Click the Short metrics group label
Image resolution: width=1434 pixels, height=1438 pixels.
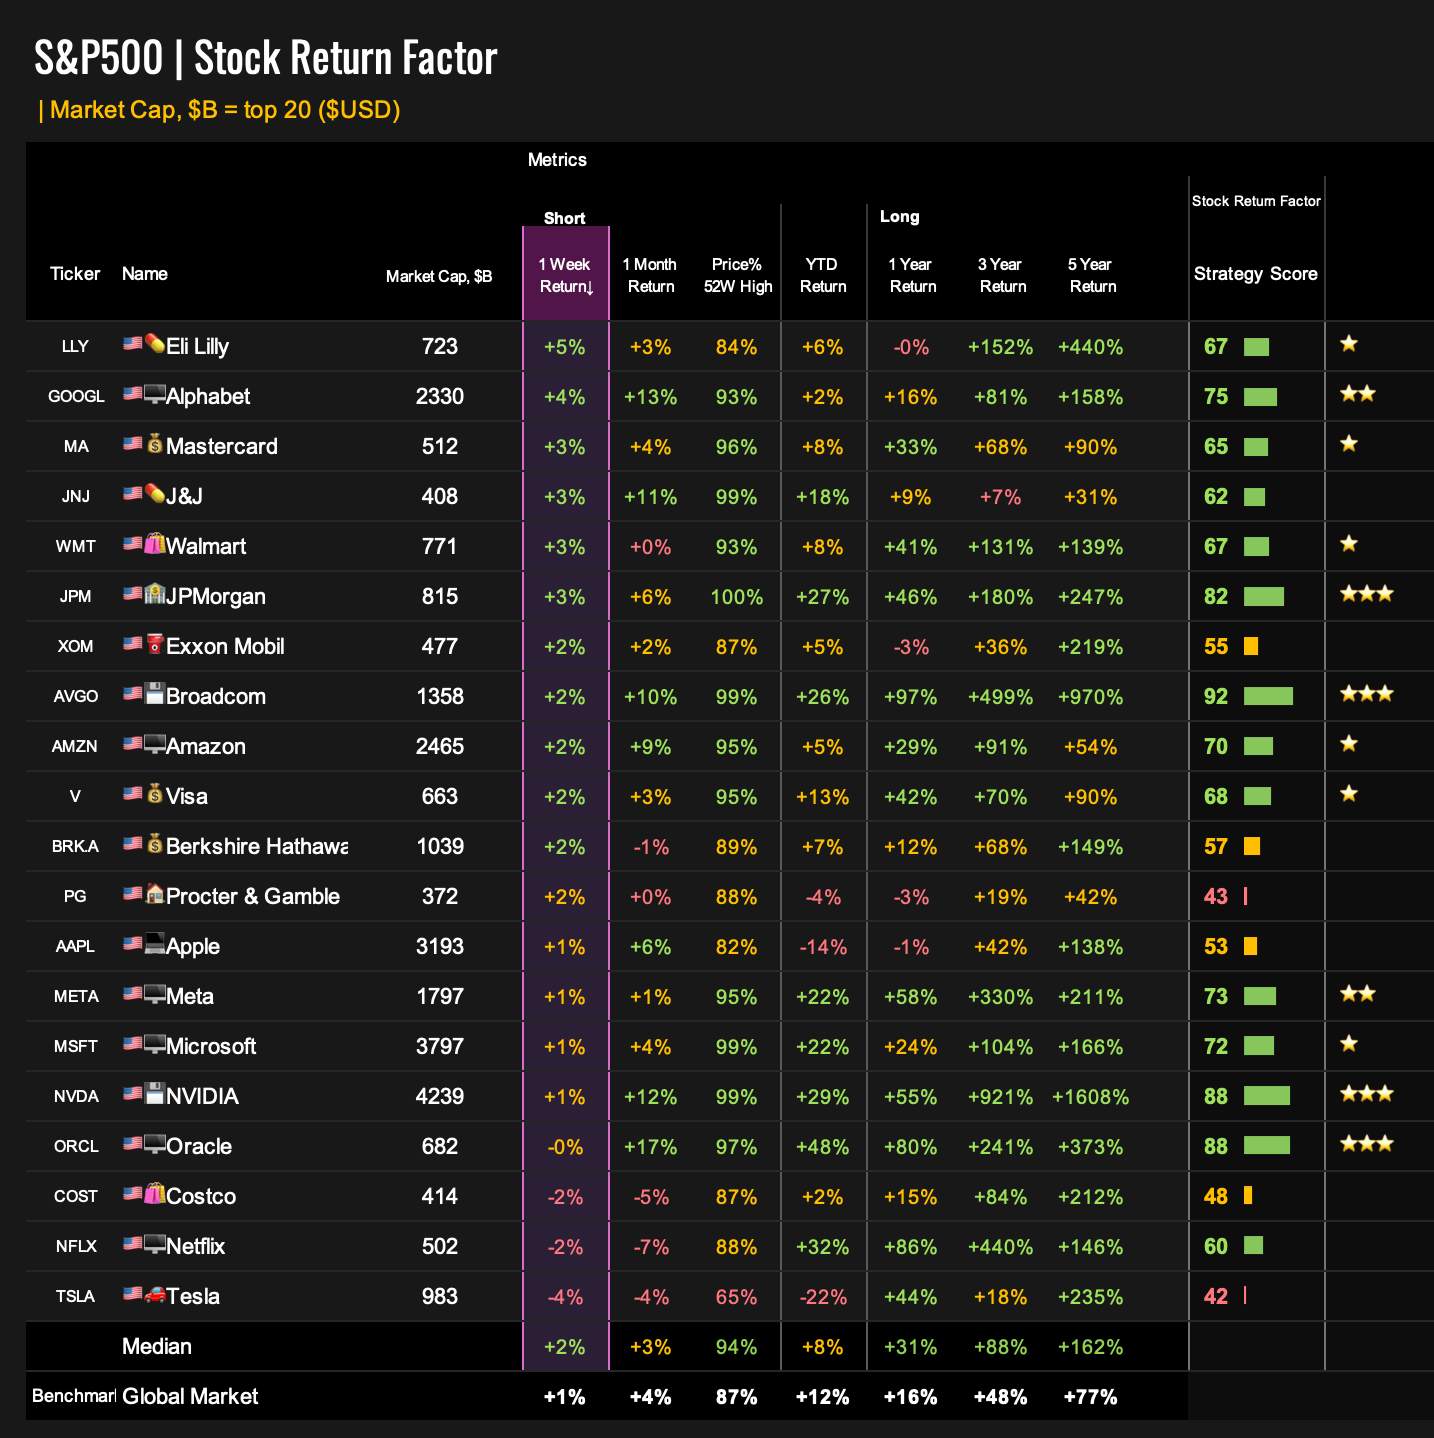(x=565, y=218)
